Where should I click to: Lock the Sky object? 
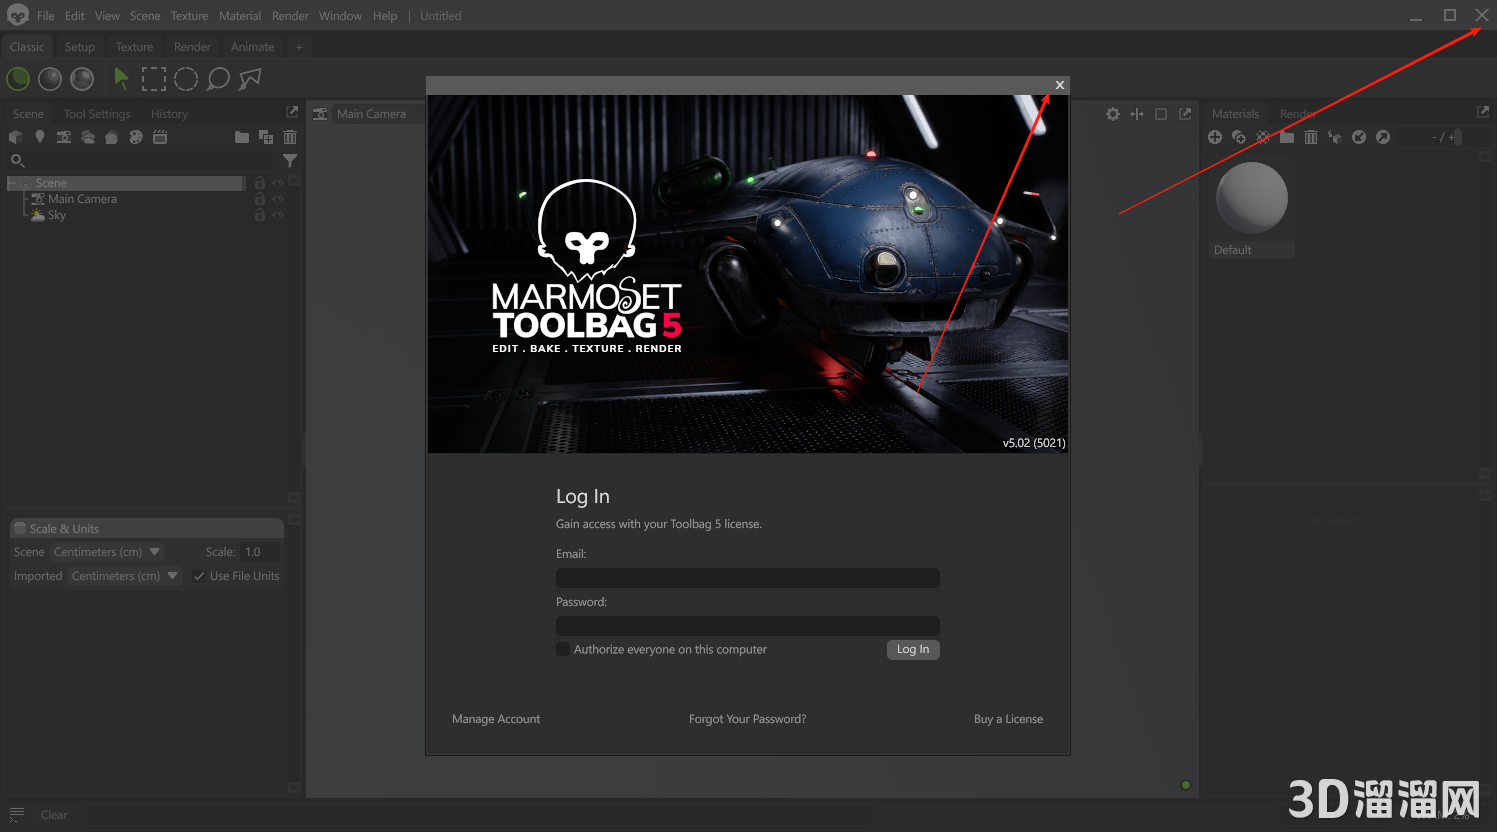(260, 215)
